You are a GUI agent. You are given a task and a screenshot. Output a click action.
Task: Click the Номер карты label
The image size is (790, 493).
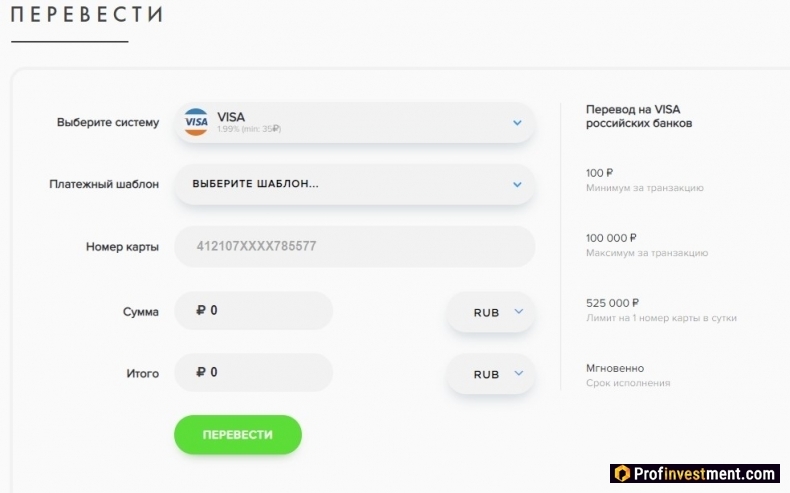click(x=122, y=247)
